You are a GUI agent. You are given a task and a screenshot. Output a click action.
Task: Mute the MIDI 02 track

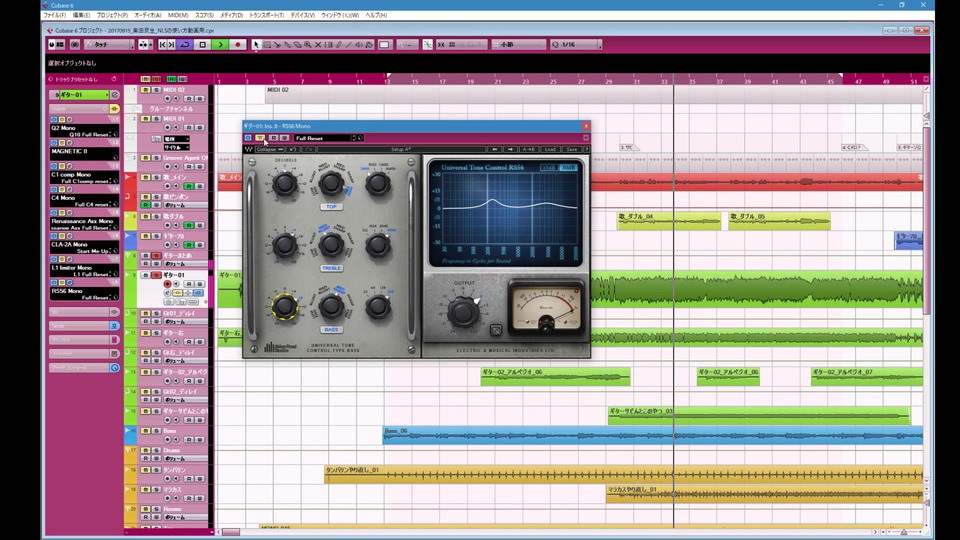(x=145, y=90)
